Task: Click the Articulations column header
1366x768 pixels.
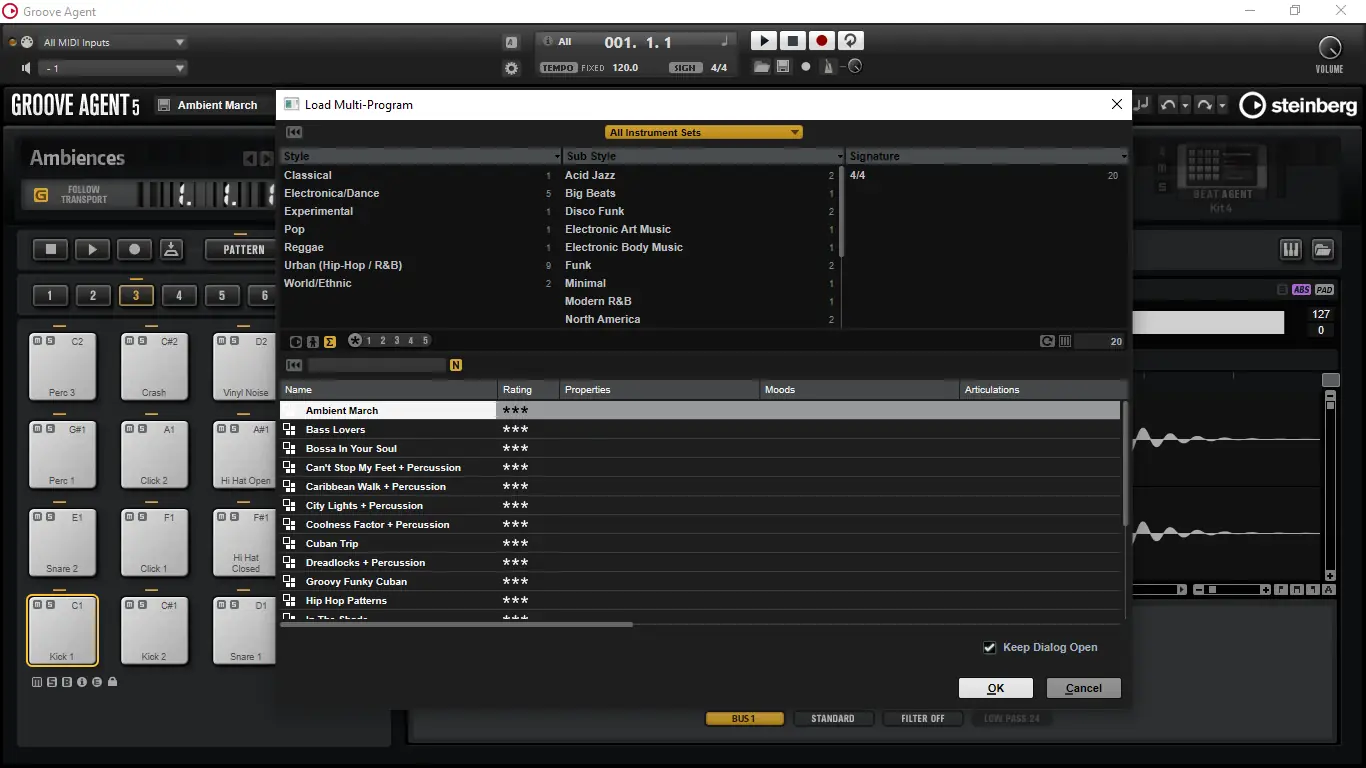Action: pos(1043,389)
